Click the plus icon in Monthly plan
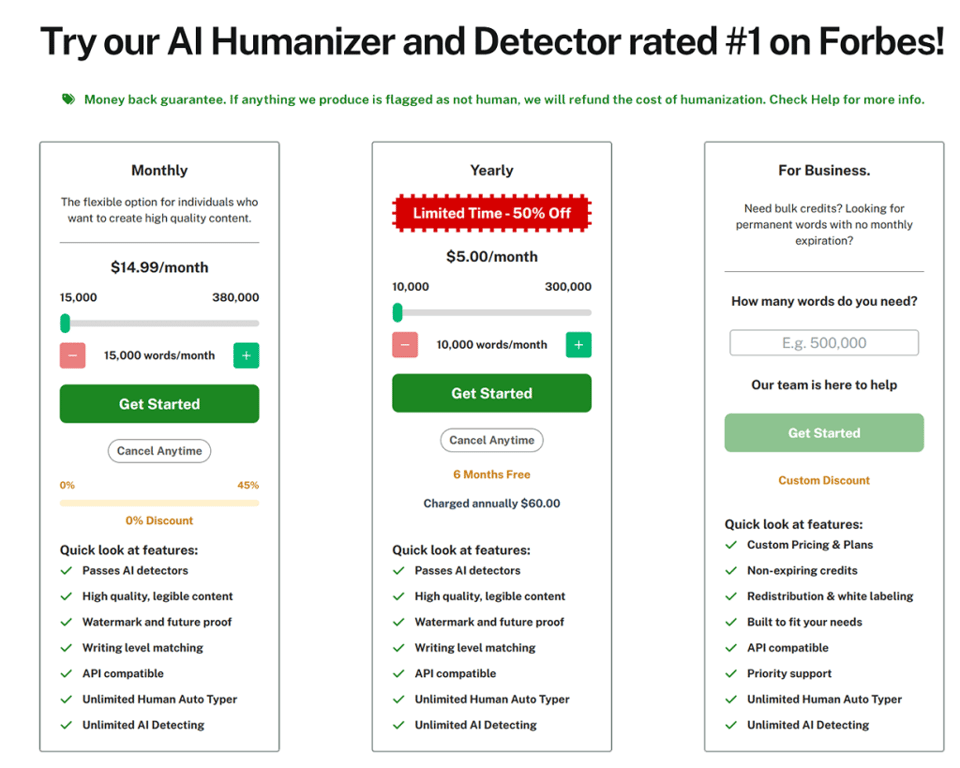Screen dimensions: 960x768 tap(246, 355)
